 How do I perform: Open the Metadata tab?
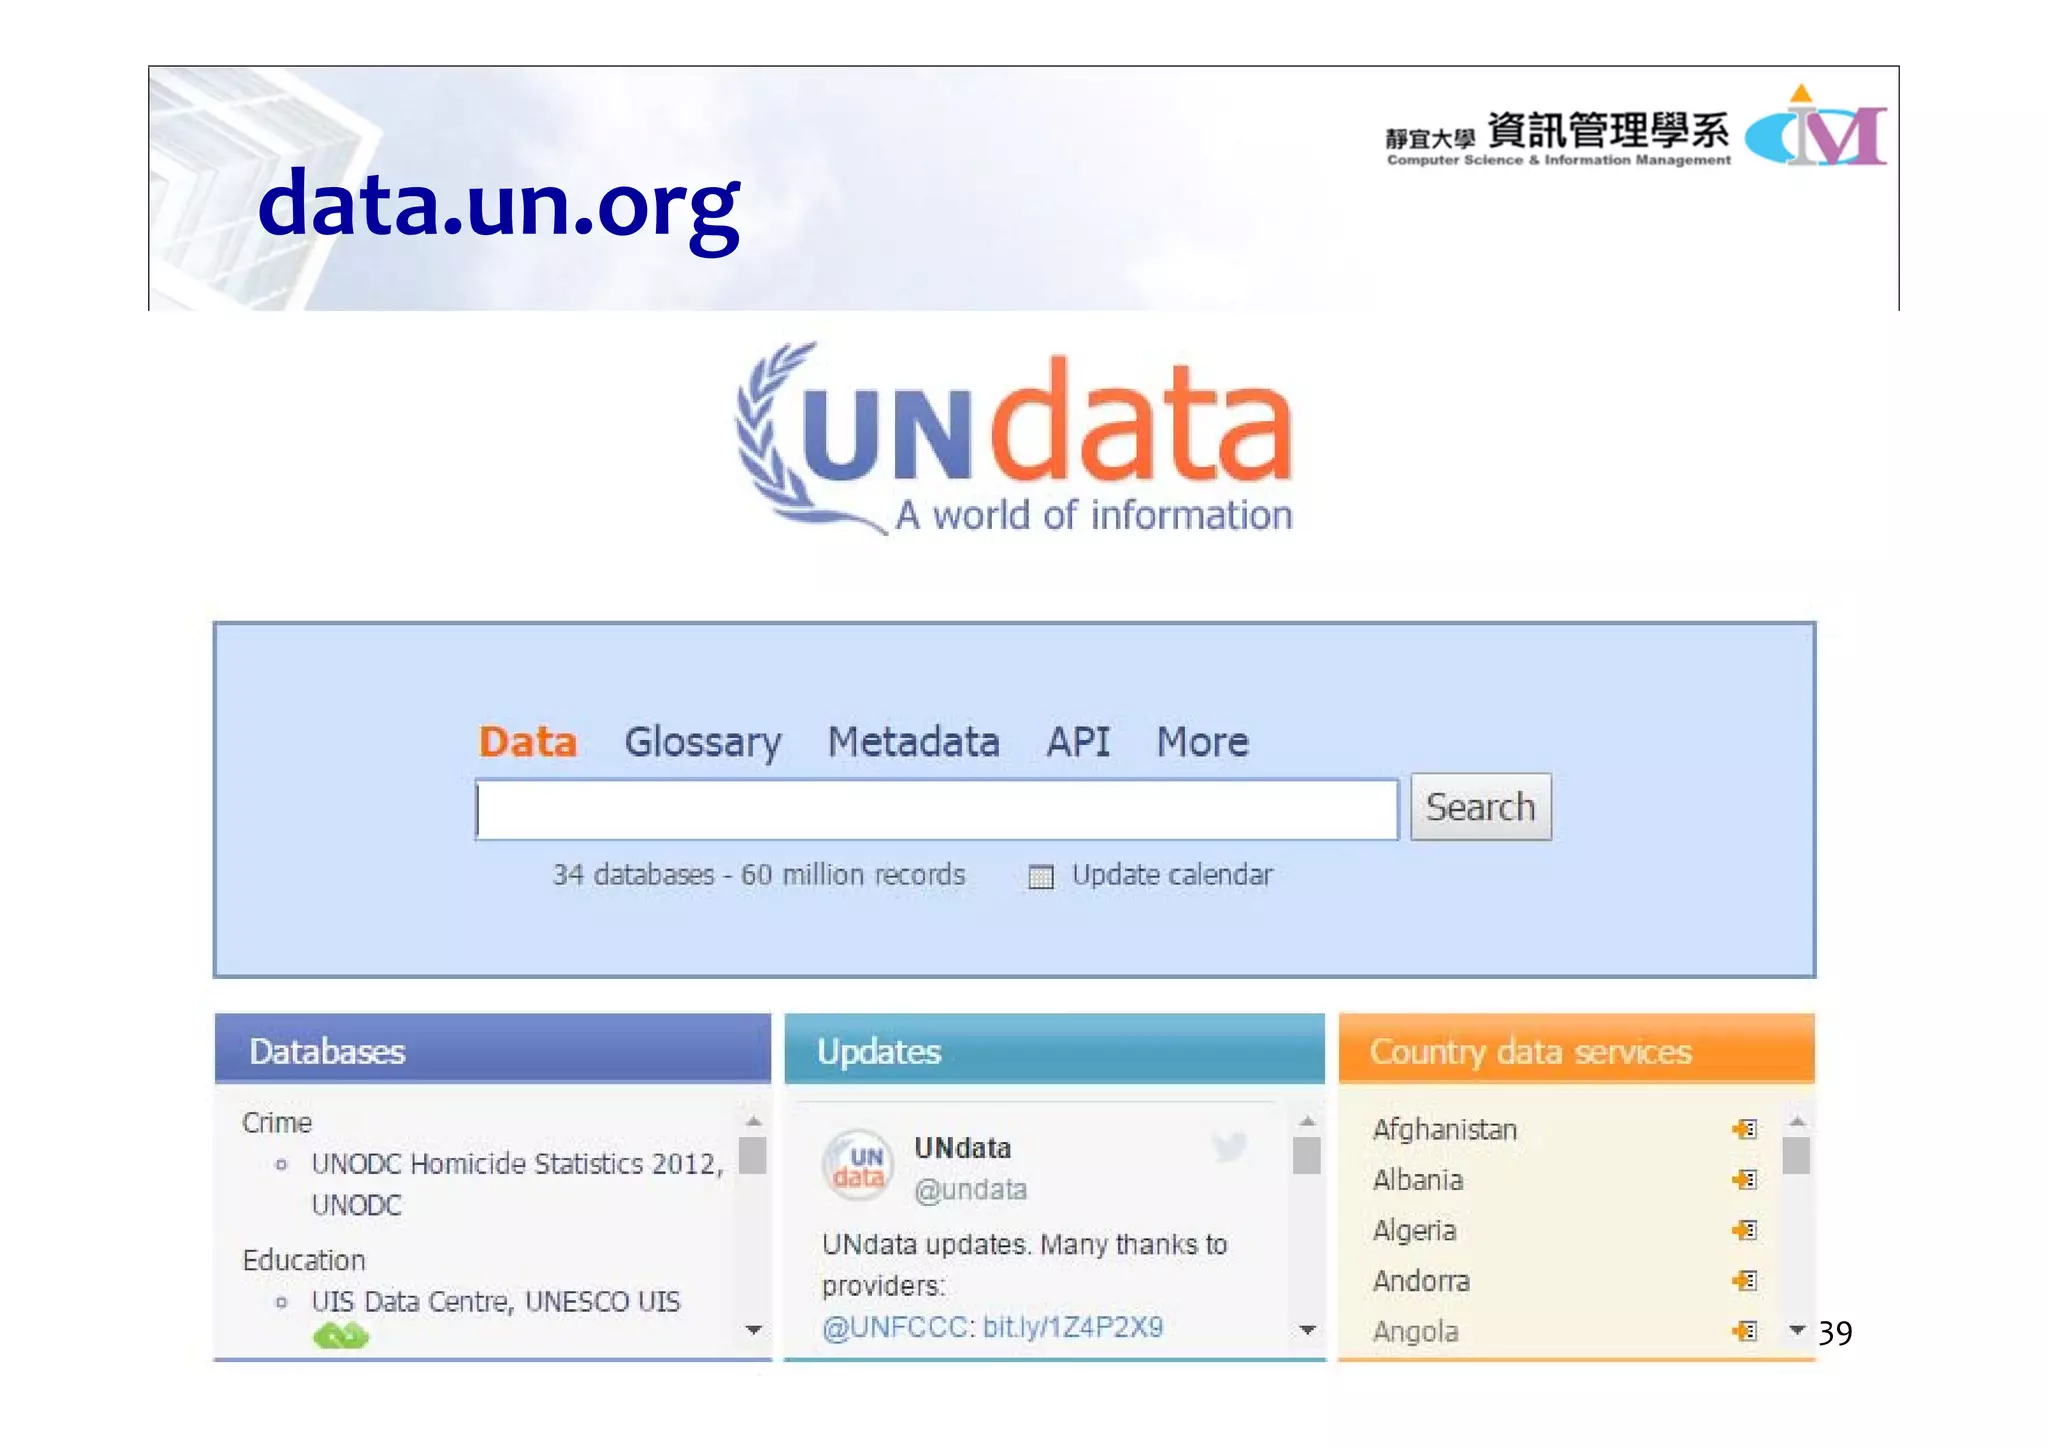coord(913,742)
